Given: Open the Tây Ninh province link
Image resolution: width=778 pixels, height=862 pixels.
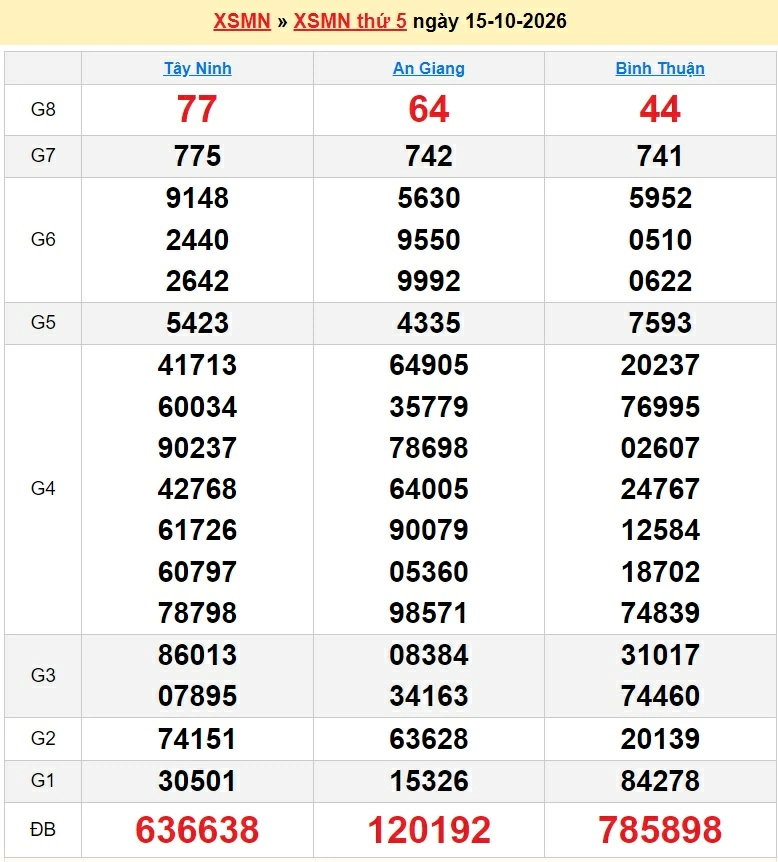Looking at the screenshot, I should (197, 68).
